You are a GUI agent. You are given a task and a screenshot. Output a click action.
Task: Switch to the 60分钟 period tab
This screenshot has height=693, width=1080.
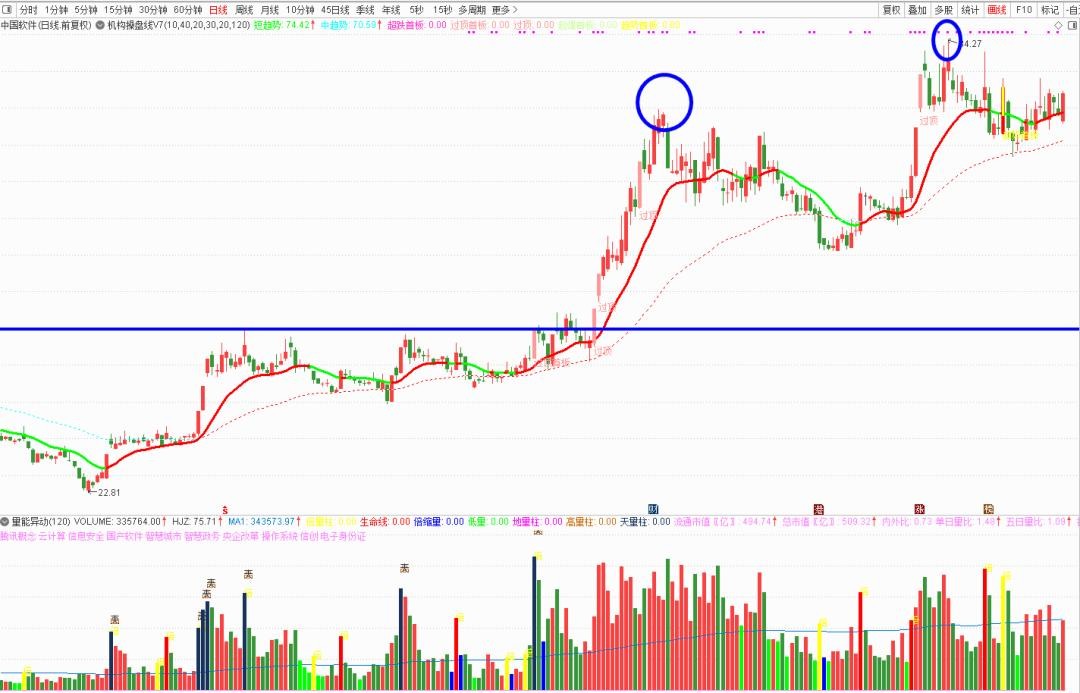coord(187,10)
